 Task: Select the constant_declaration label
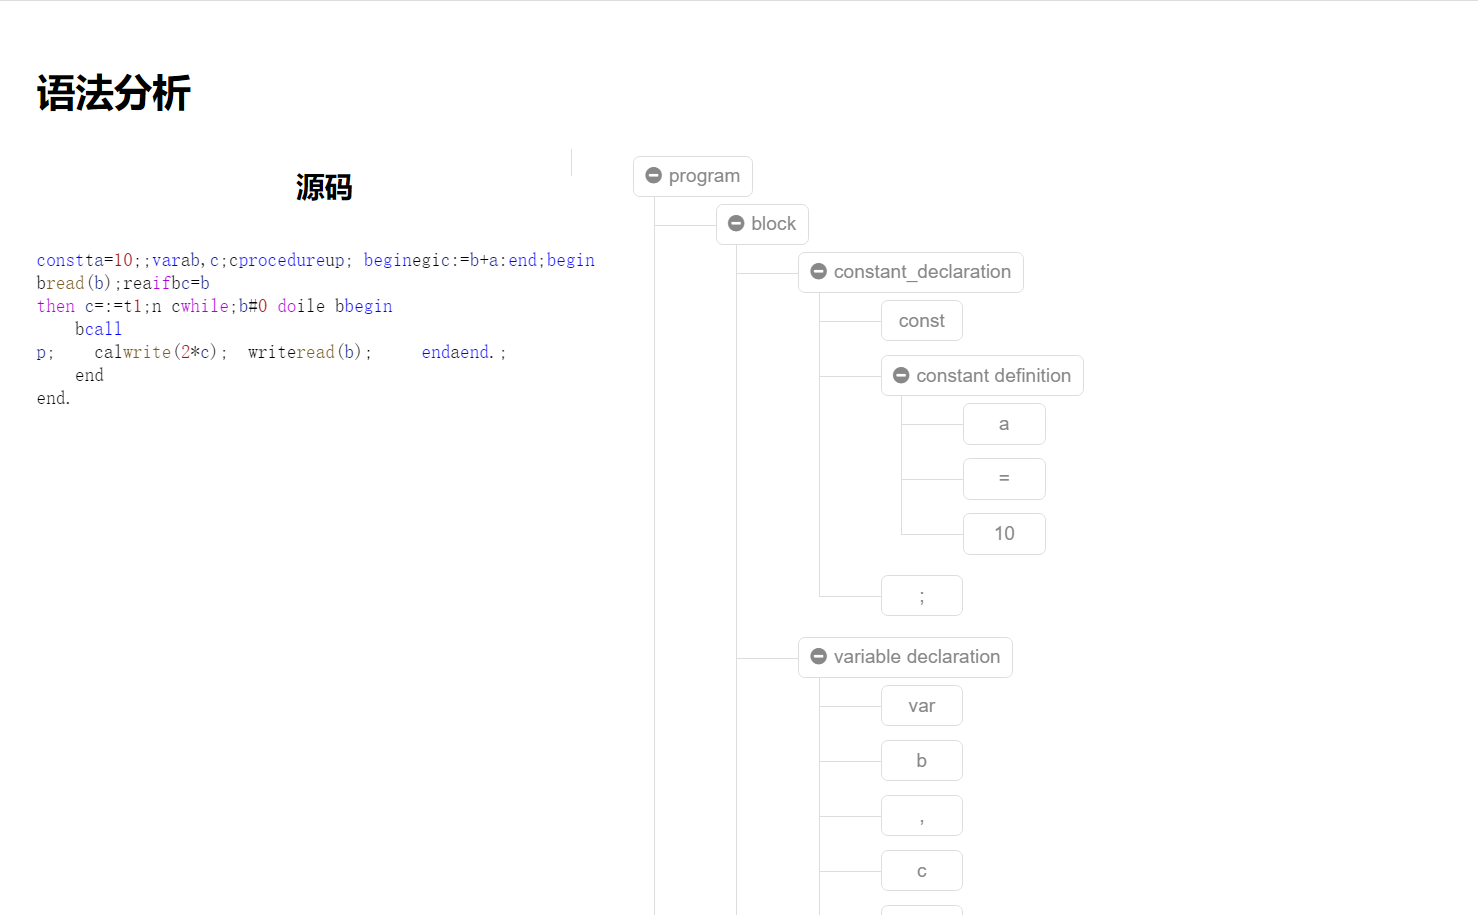click(922, 272)
